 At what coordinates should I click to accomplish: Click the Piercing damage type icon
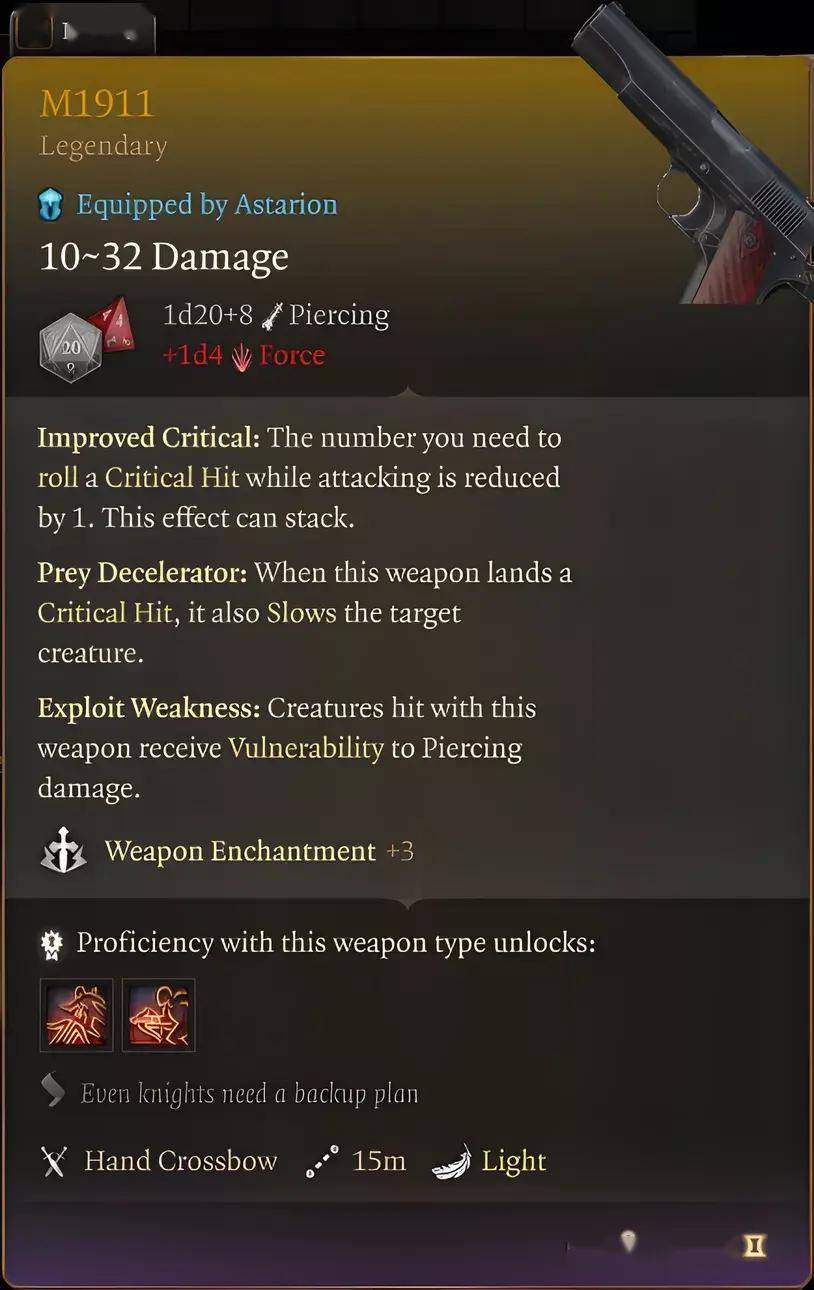coord(270,317)
